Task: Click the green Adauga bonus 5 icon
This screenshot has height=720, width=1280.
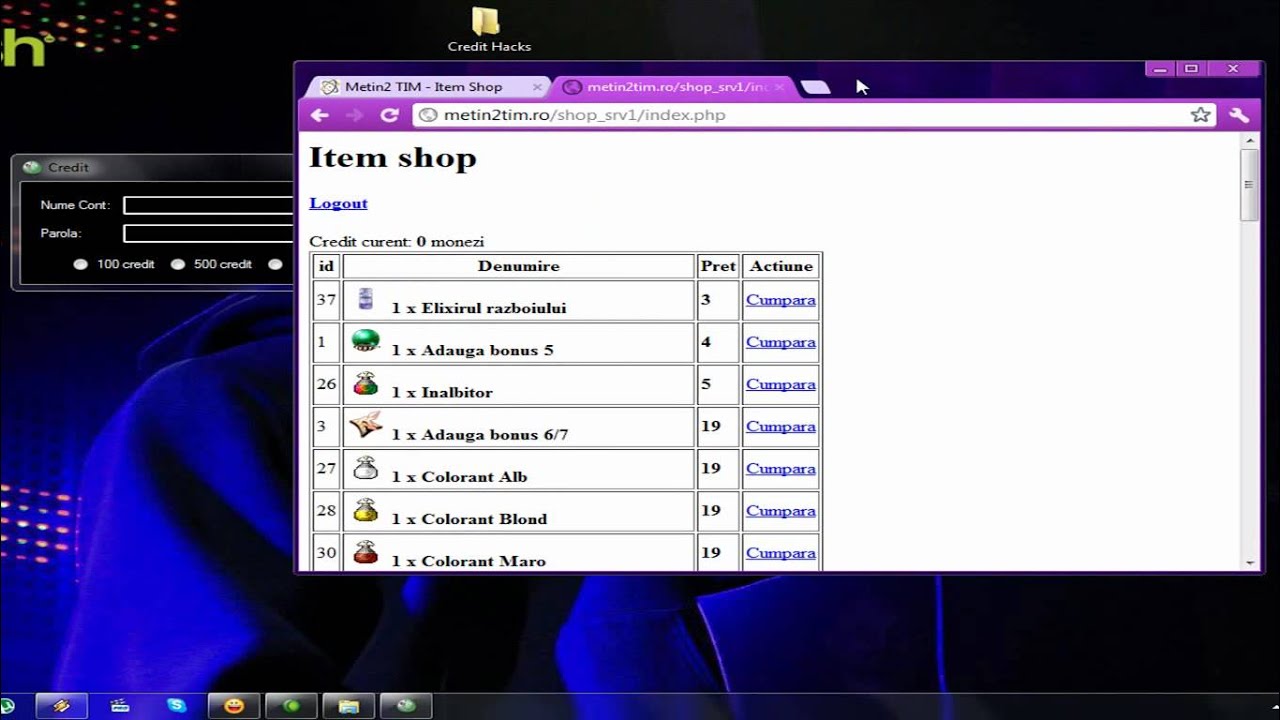Action: (366, 340)
